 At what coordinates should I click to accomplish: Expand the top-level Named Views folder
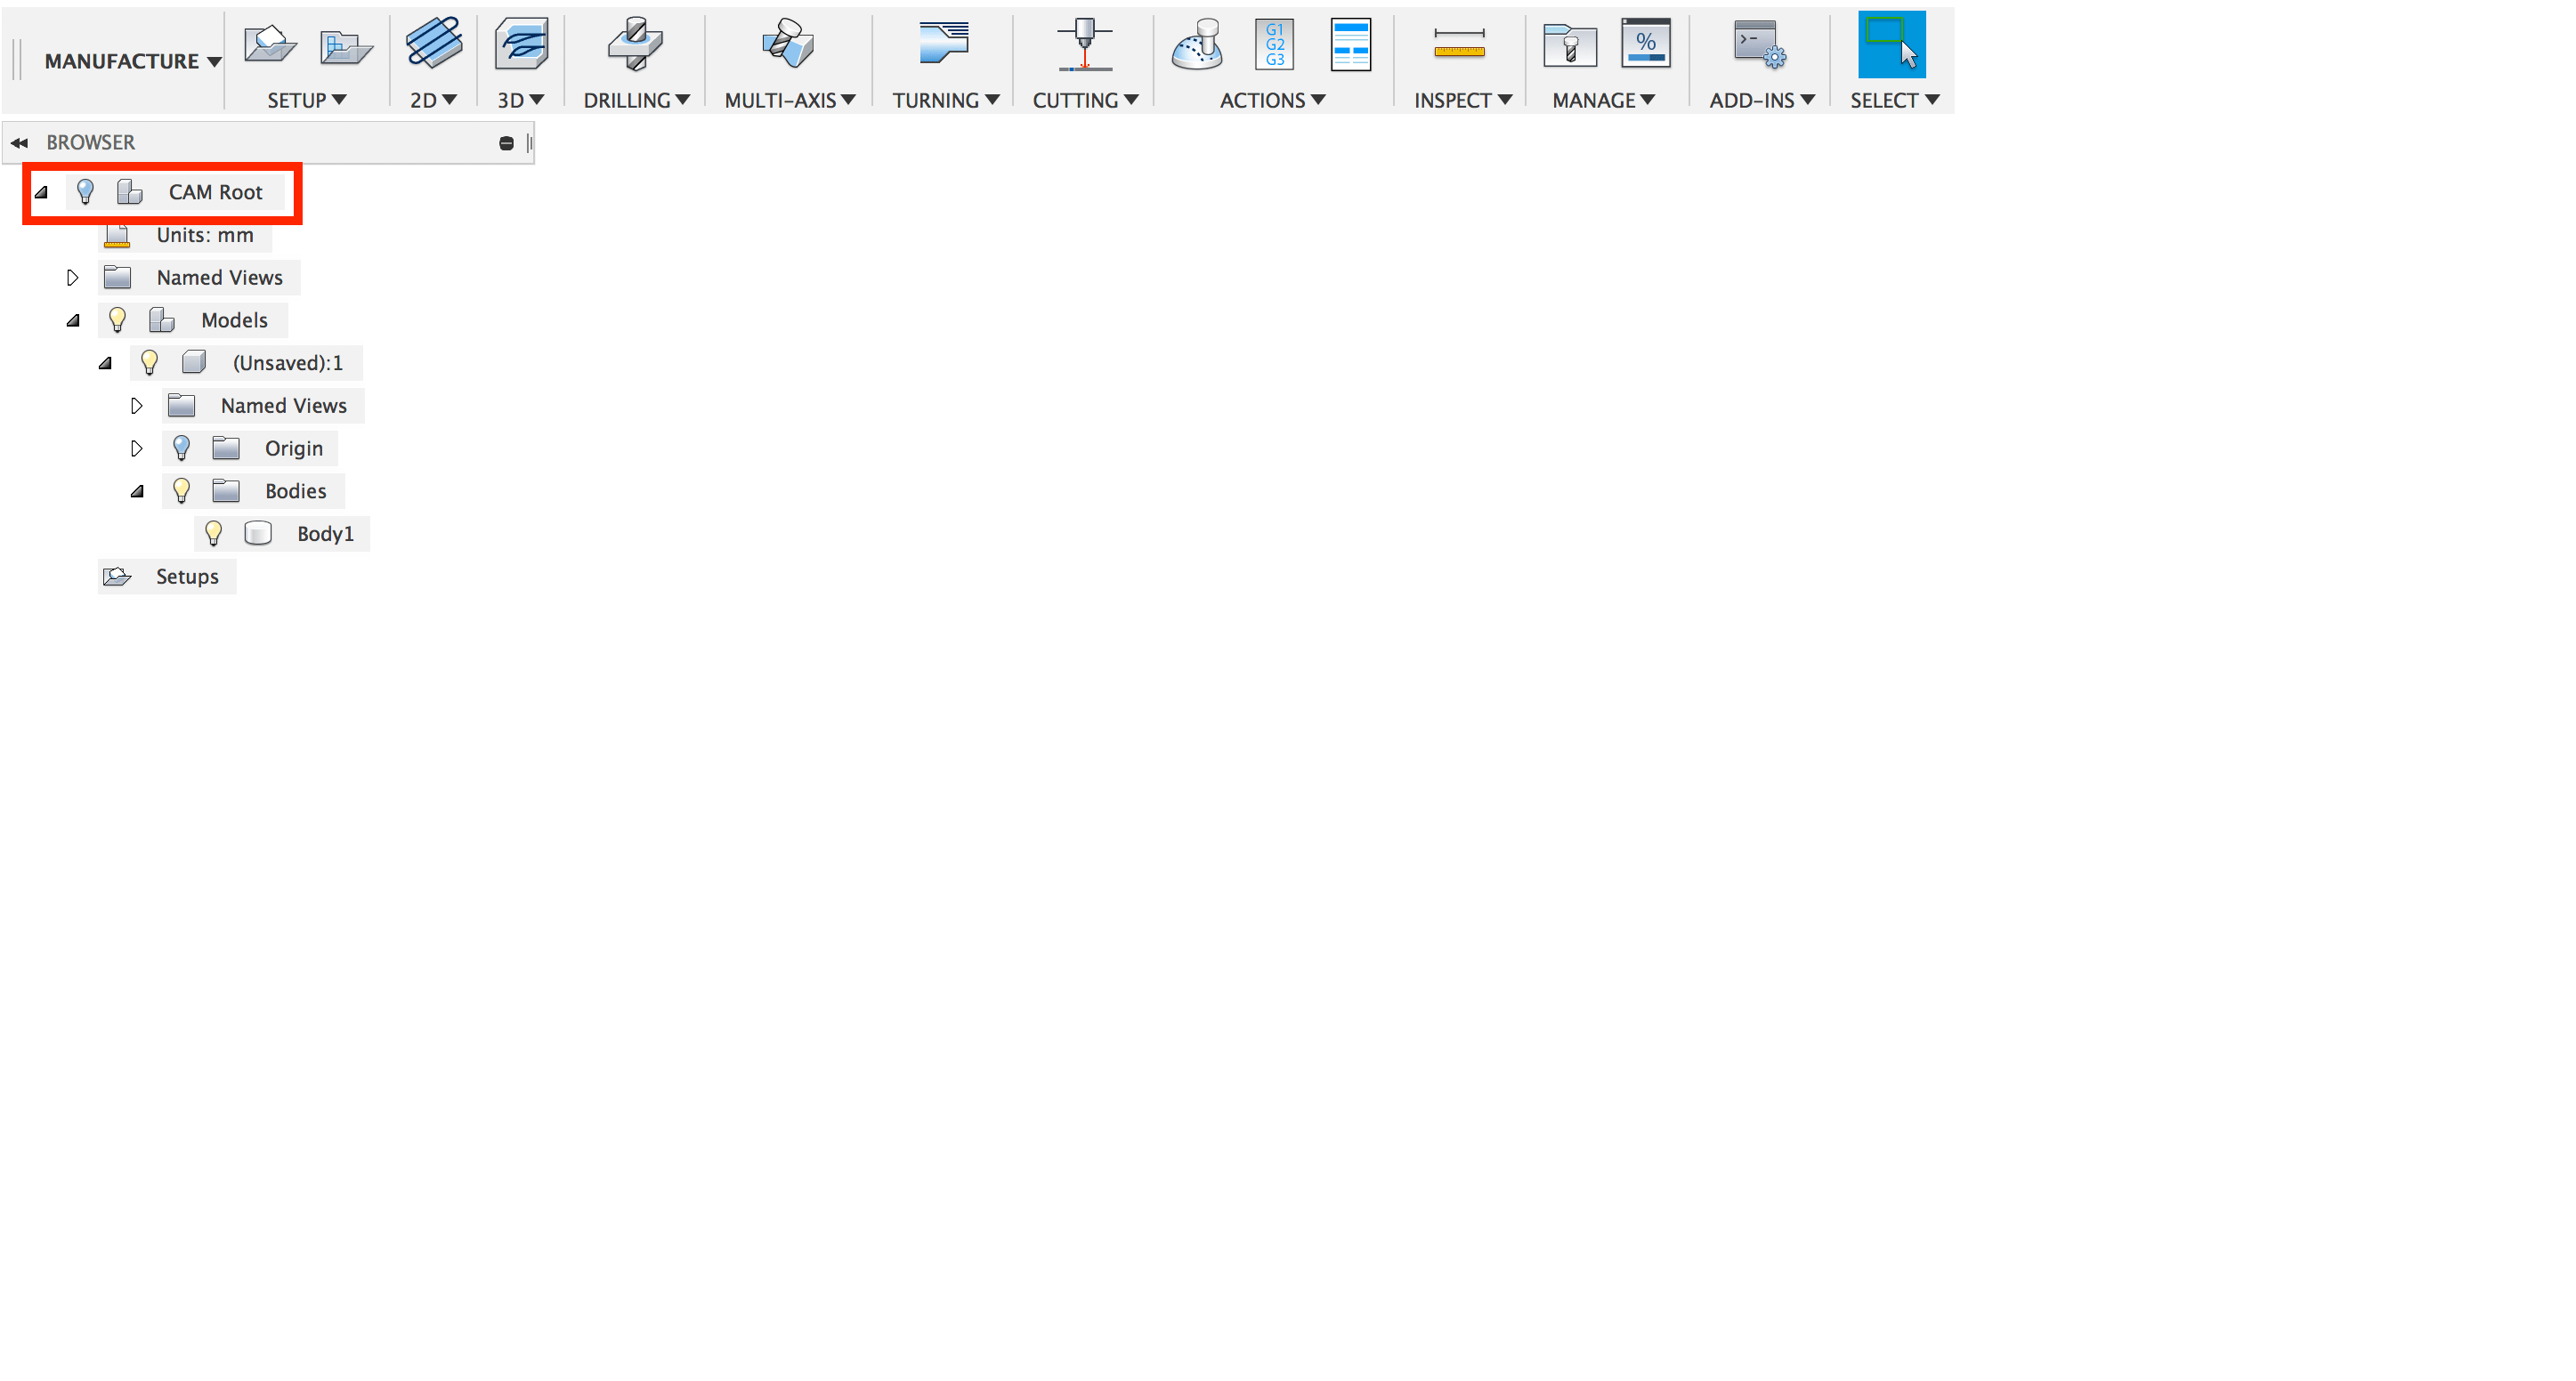coord(72,278)
